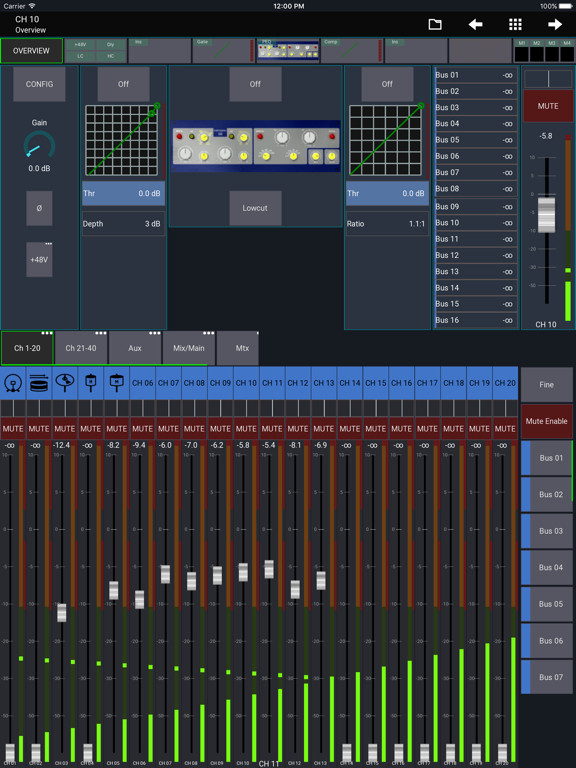The height and width of the screenshot is (768, 576).
Task: Open the Comp thumbnail in top strip
Action: coord(352,51)
